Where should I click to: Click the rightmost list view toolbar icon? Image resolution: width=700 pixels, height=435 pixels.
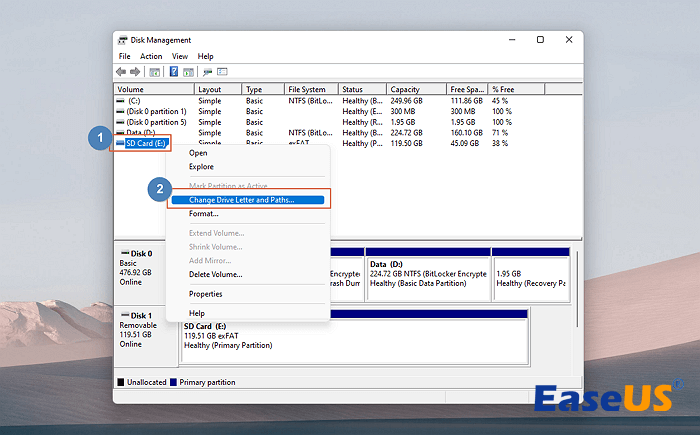click(222, 72)
